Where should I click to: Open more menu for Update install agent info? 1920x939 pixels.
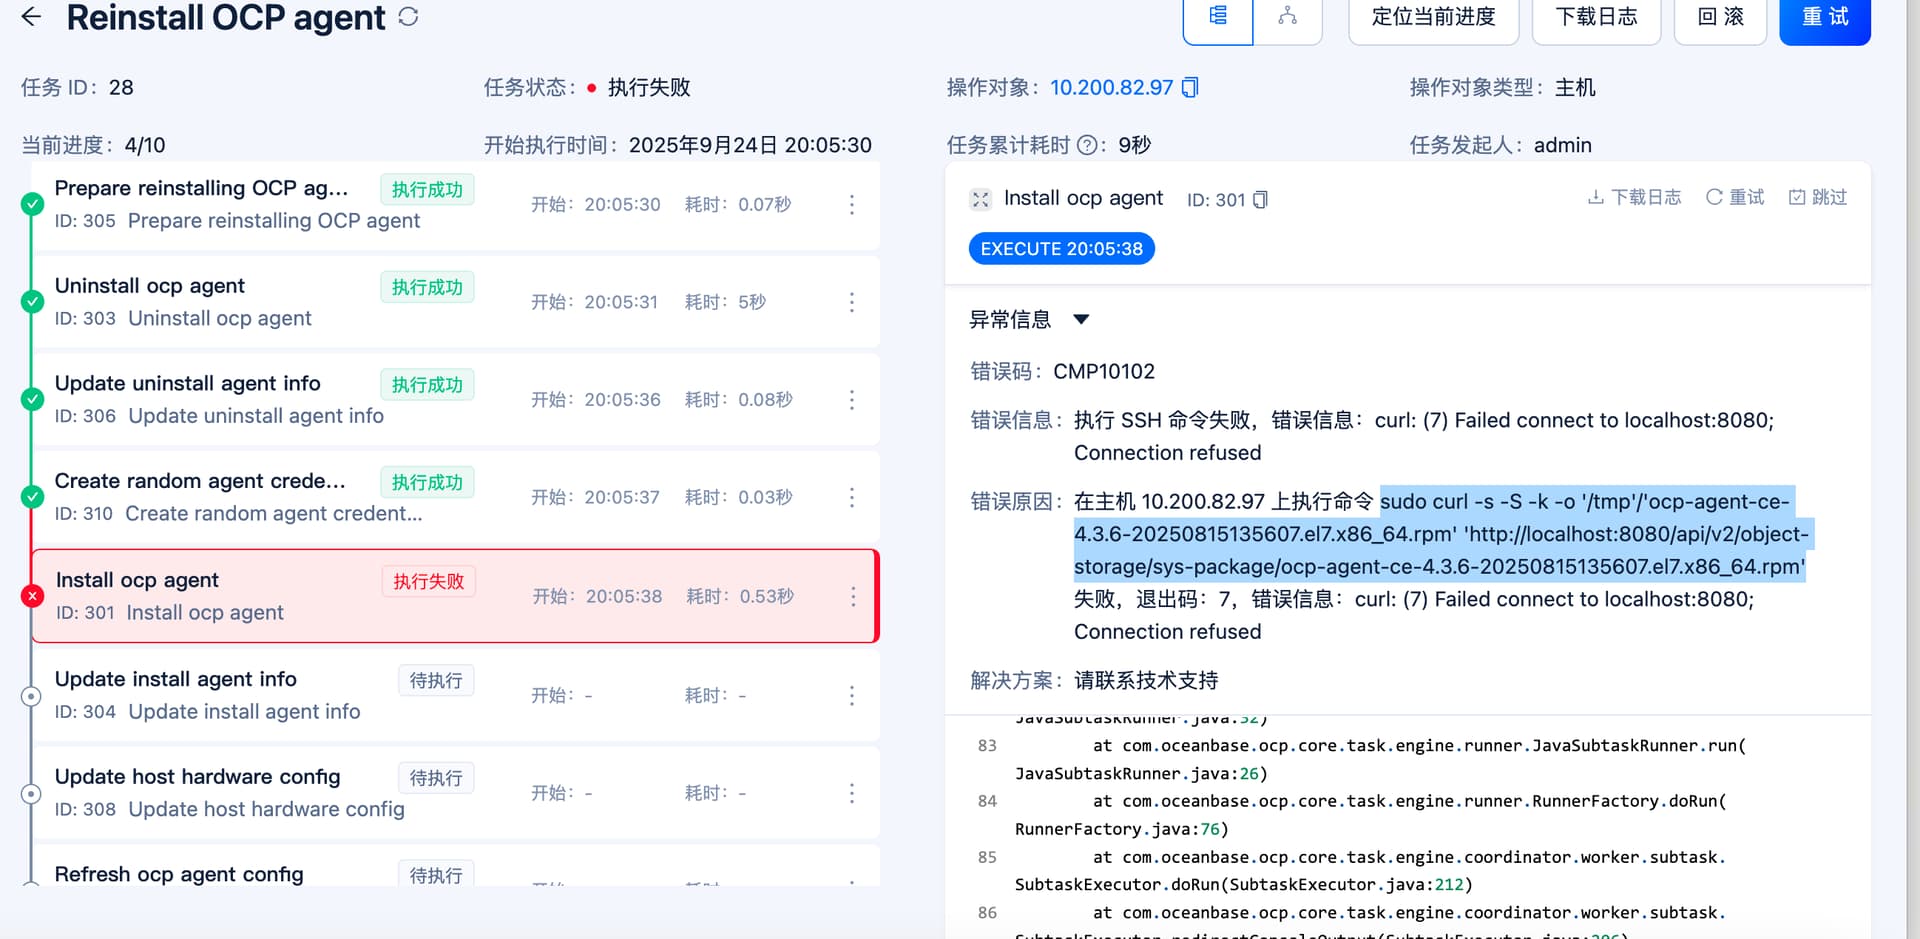coord(852,695)
